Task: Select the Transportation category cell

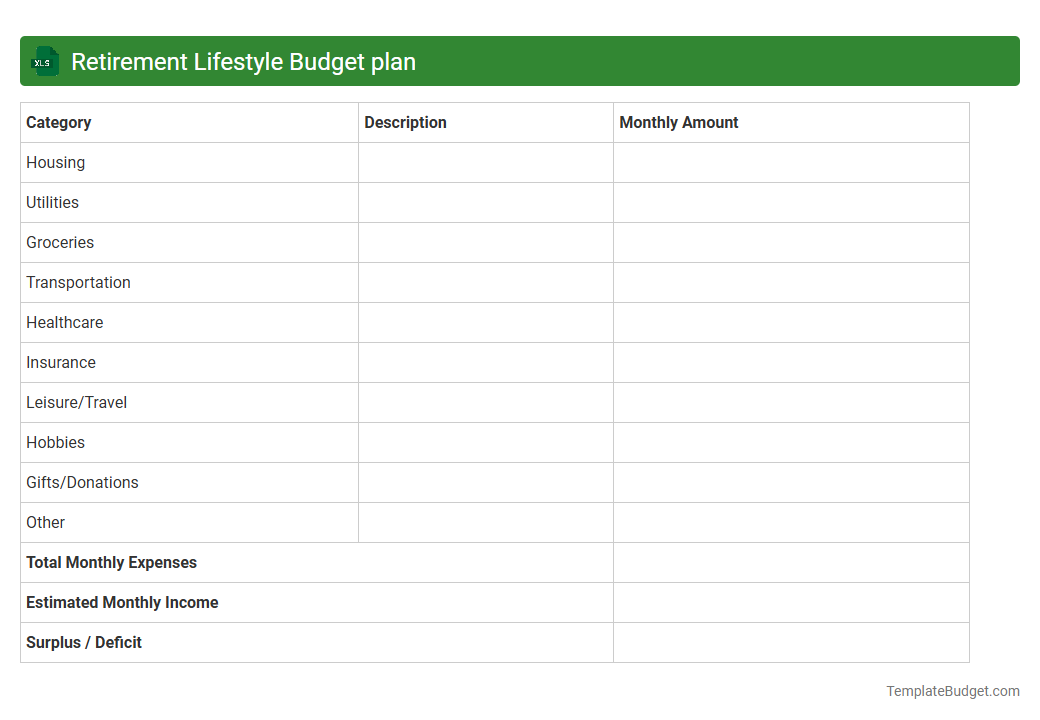Action: [x=78, y=282]
